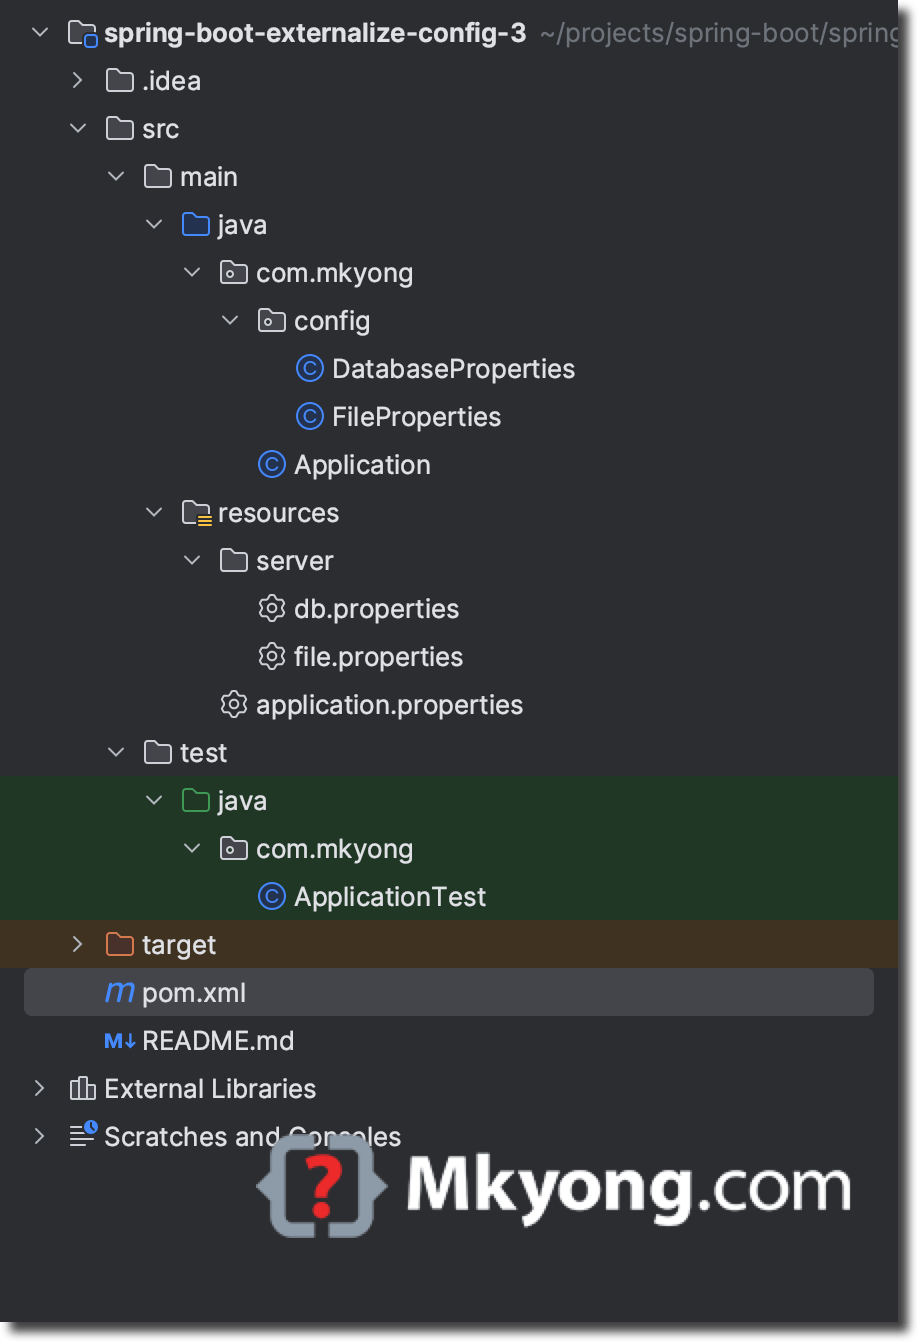918x1342 pixels.
Task: Select the Application class icon
Action: coord(270,464)
